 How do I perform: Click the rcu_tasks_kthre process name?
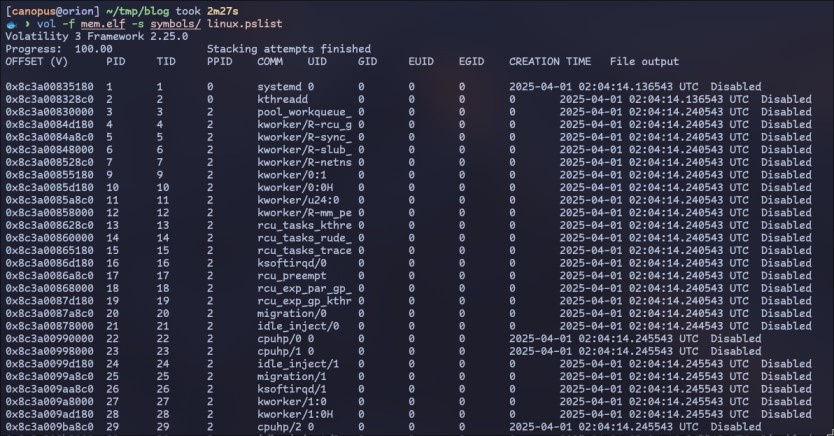(305, 225)
